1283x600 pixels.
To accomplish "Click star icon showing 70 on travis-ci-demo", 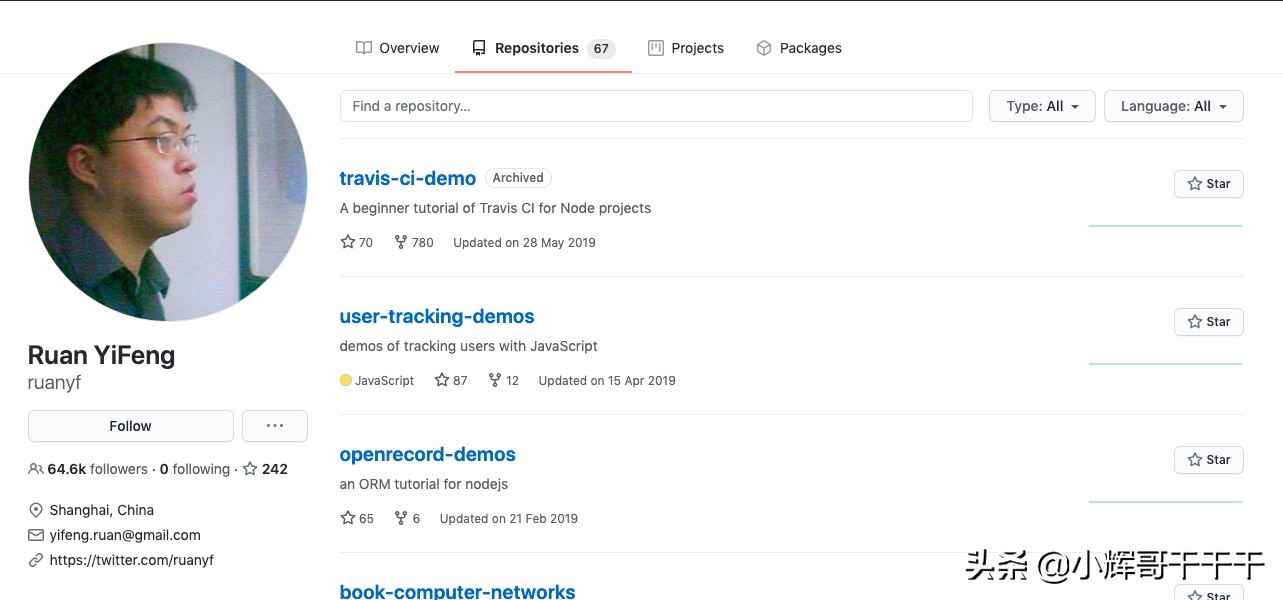I will point(348,242).
